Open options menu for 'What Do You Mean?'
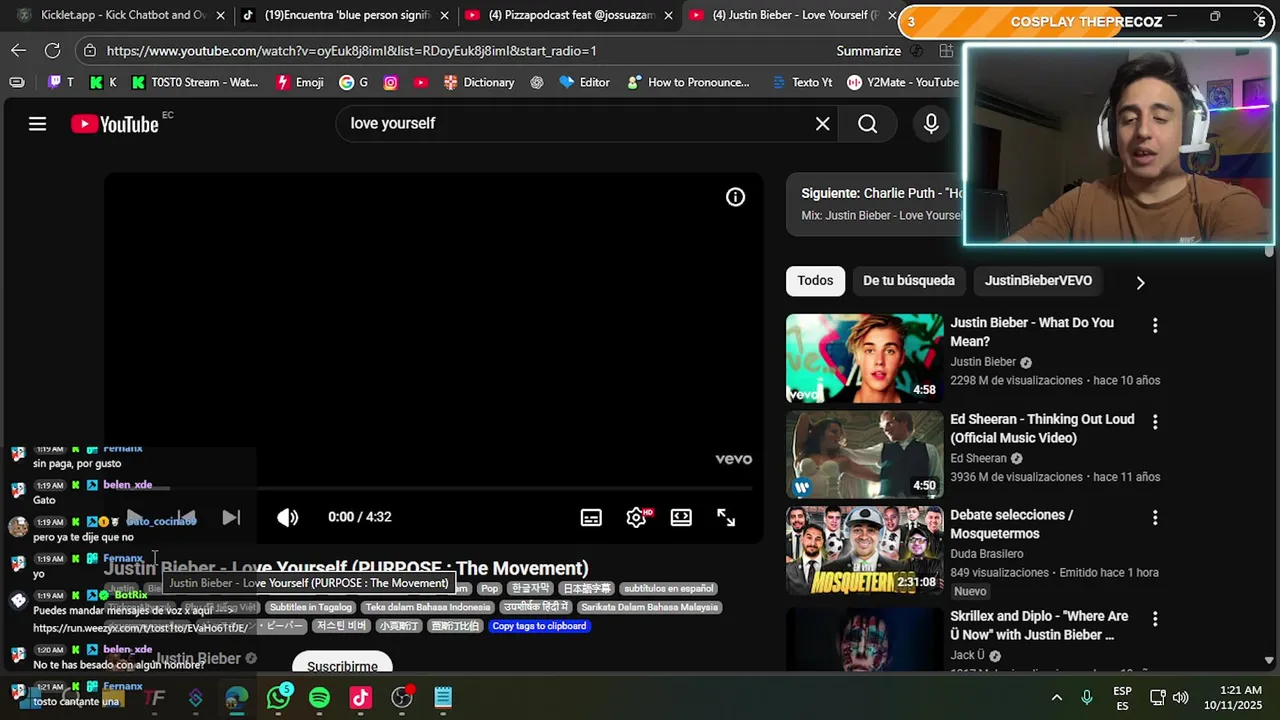The height and width of the screenshot is (720, 1280). (1155, 325)
